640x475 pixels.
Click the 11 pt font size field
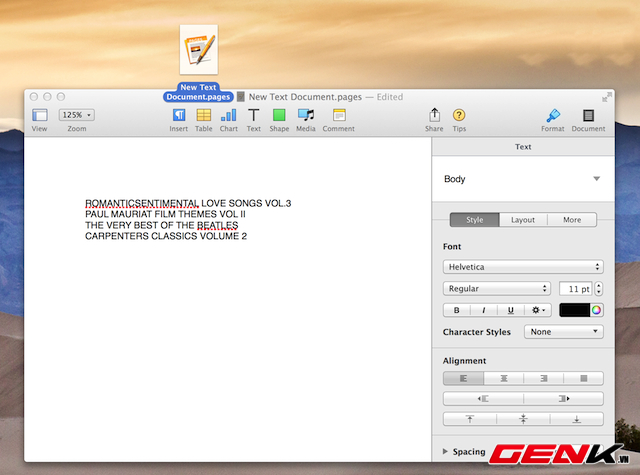576,289
